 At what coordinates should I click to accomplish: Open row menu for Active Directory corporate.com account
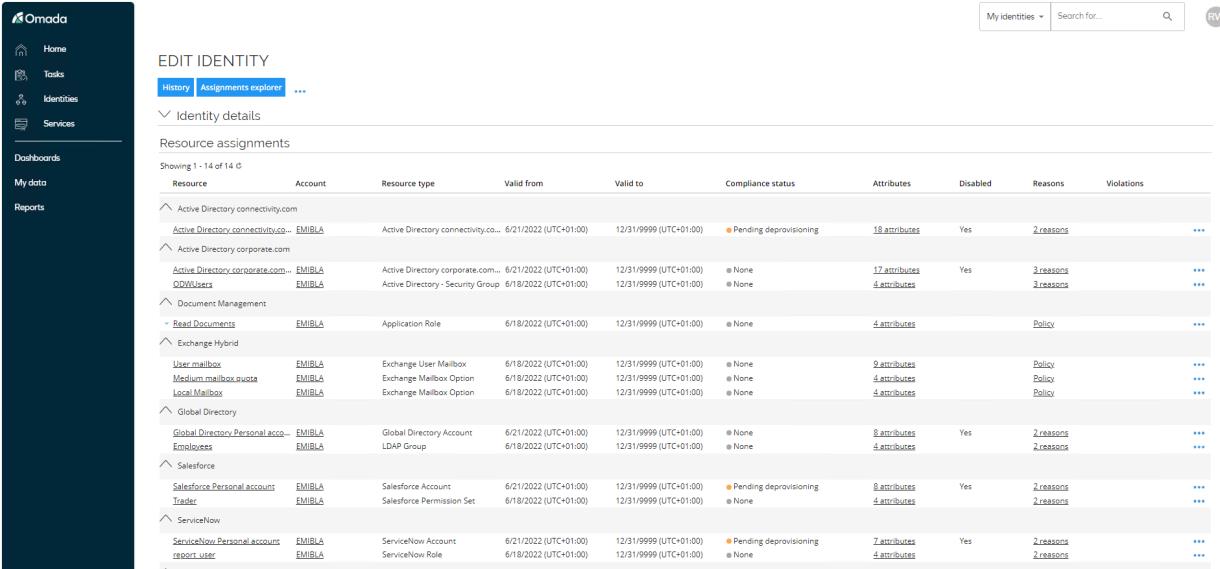[1199, 270]
